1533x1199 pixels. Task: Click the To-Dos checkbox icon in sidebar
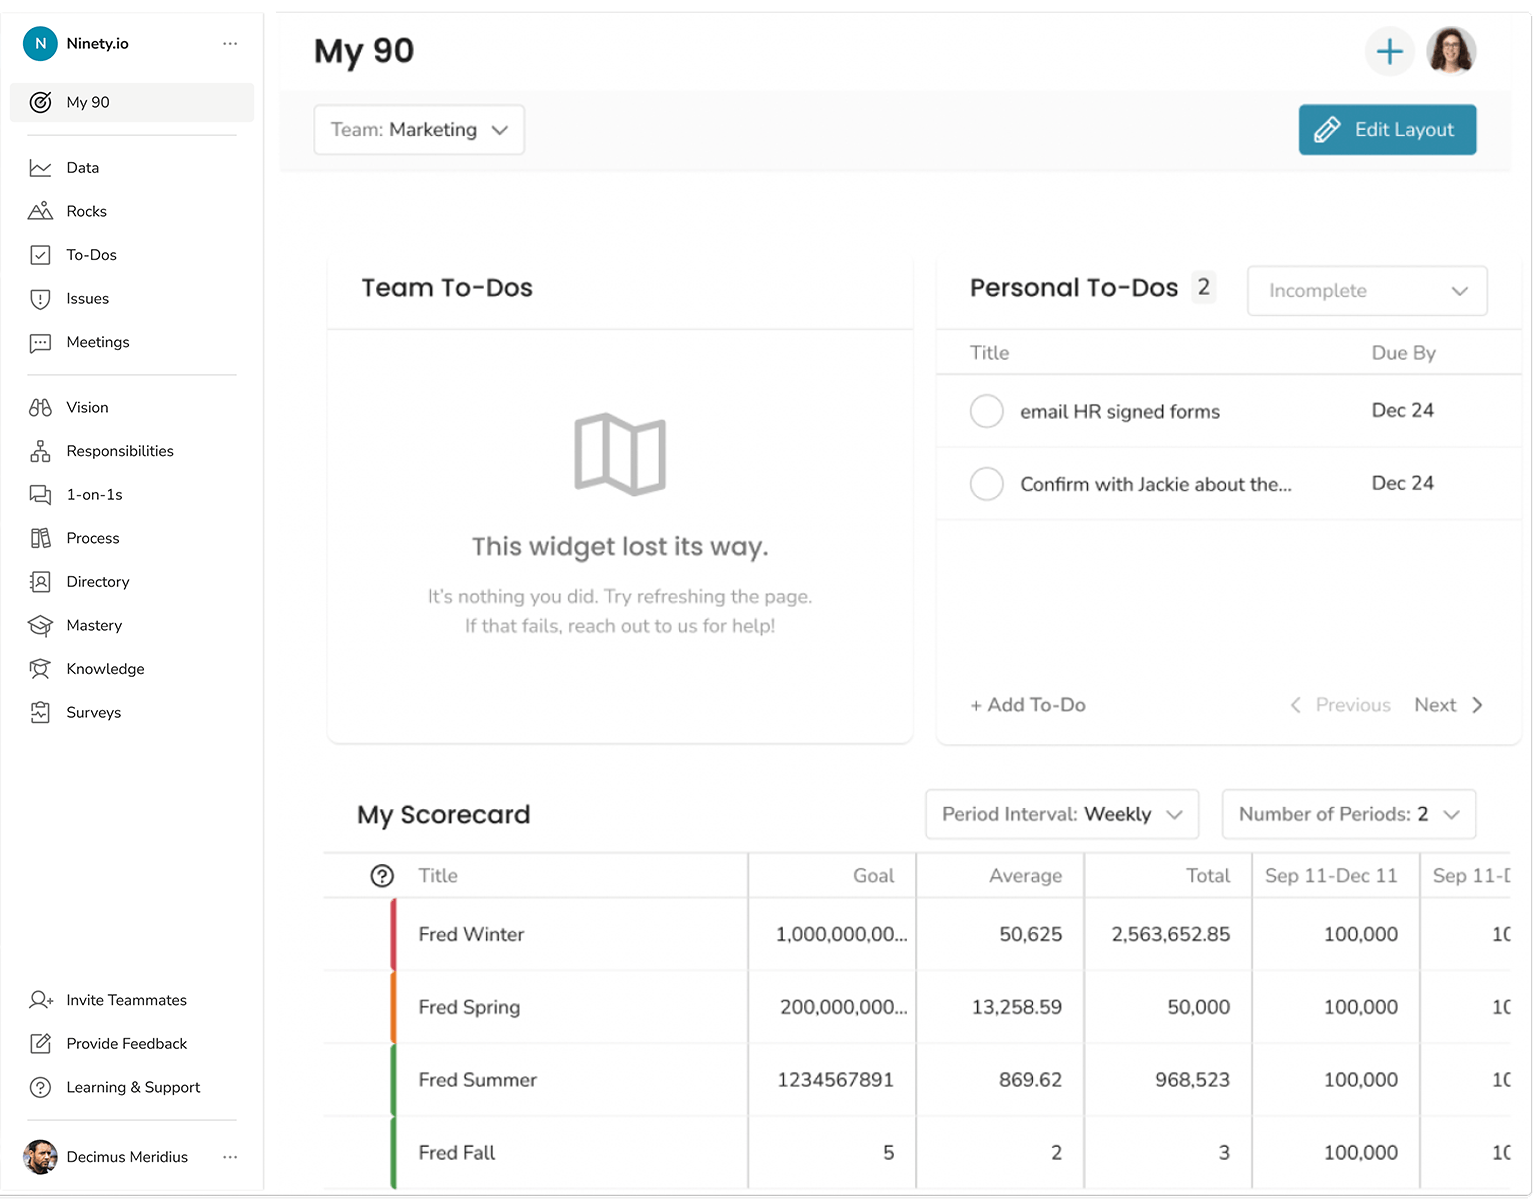[x=40, y=255]
